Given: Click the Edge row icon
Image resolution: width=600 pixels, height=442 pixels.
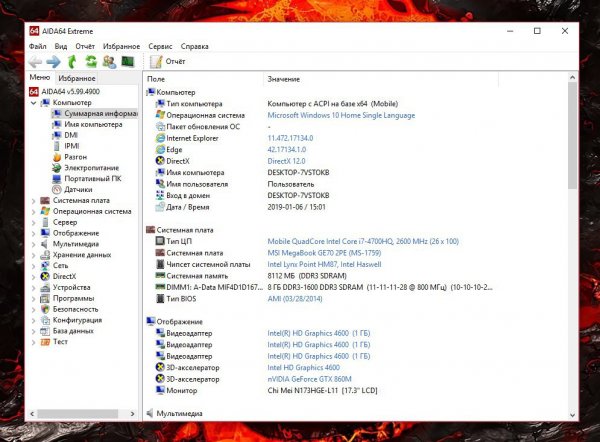Looking at the screenshot, I should pyautogui.click(x=160, y=150).
